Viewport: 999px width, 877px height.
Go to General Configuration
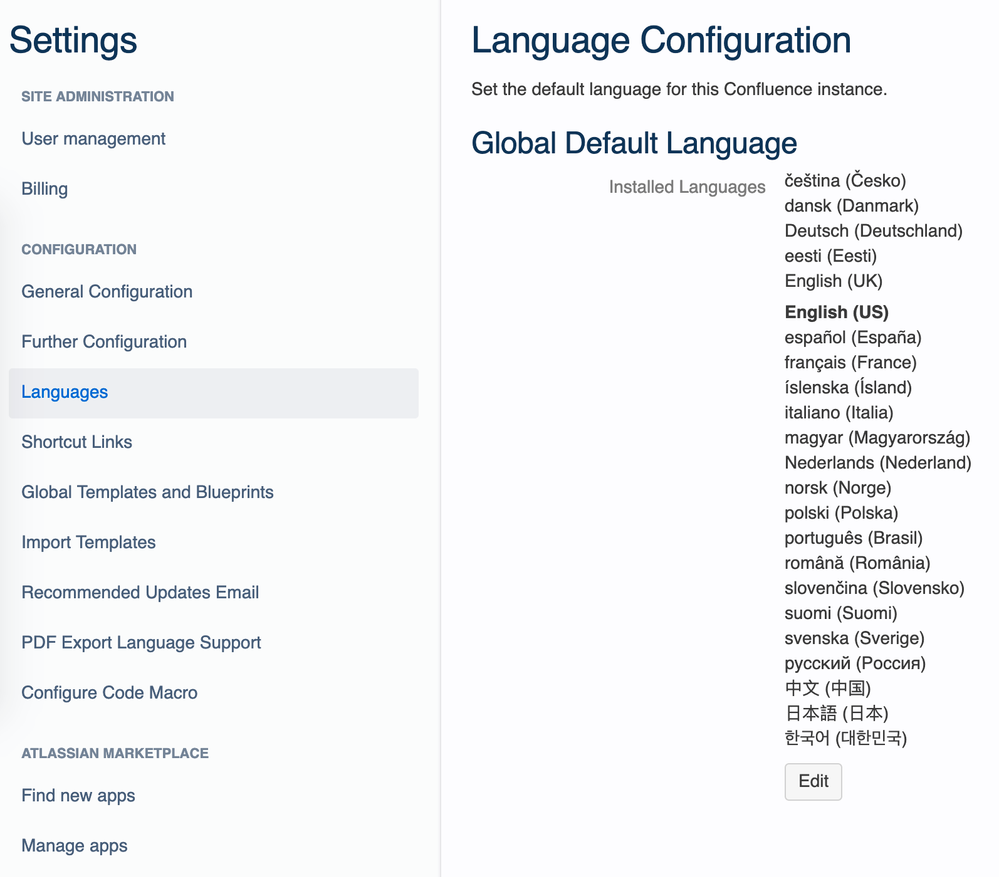tap(107, 292)
